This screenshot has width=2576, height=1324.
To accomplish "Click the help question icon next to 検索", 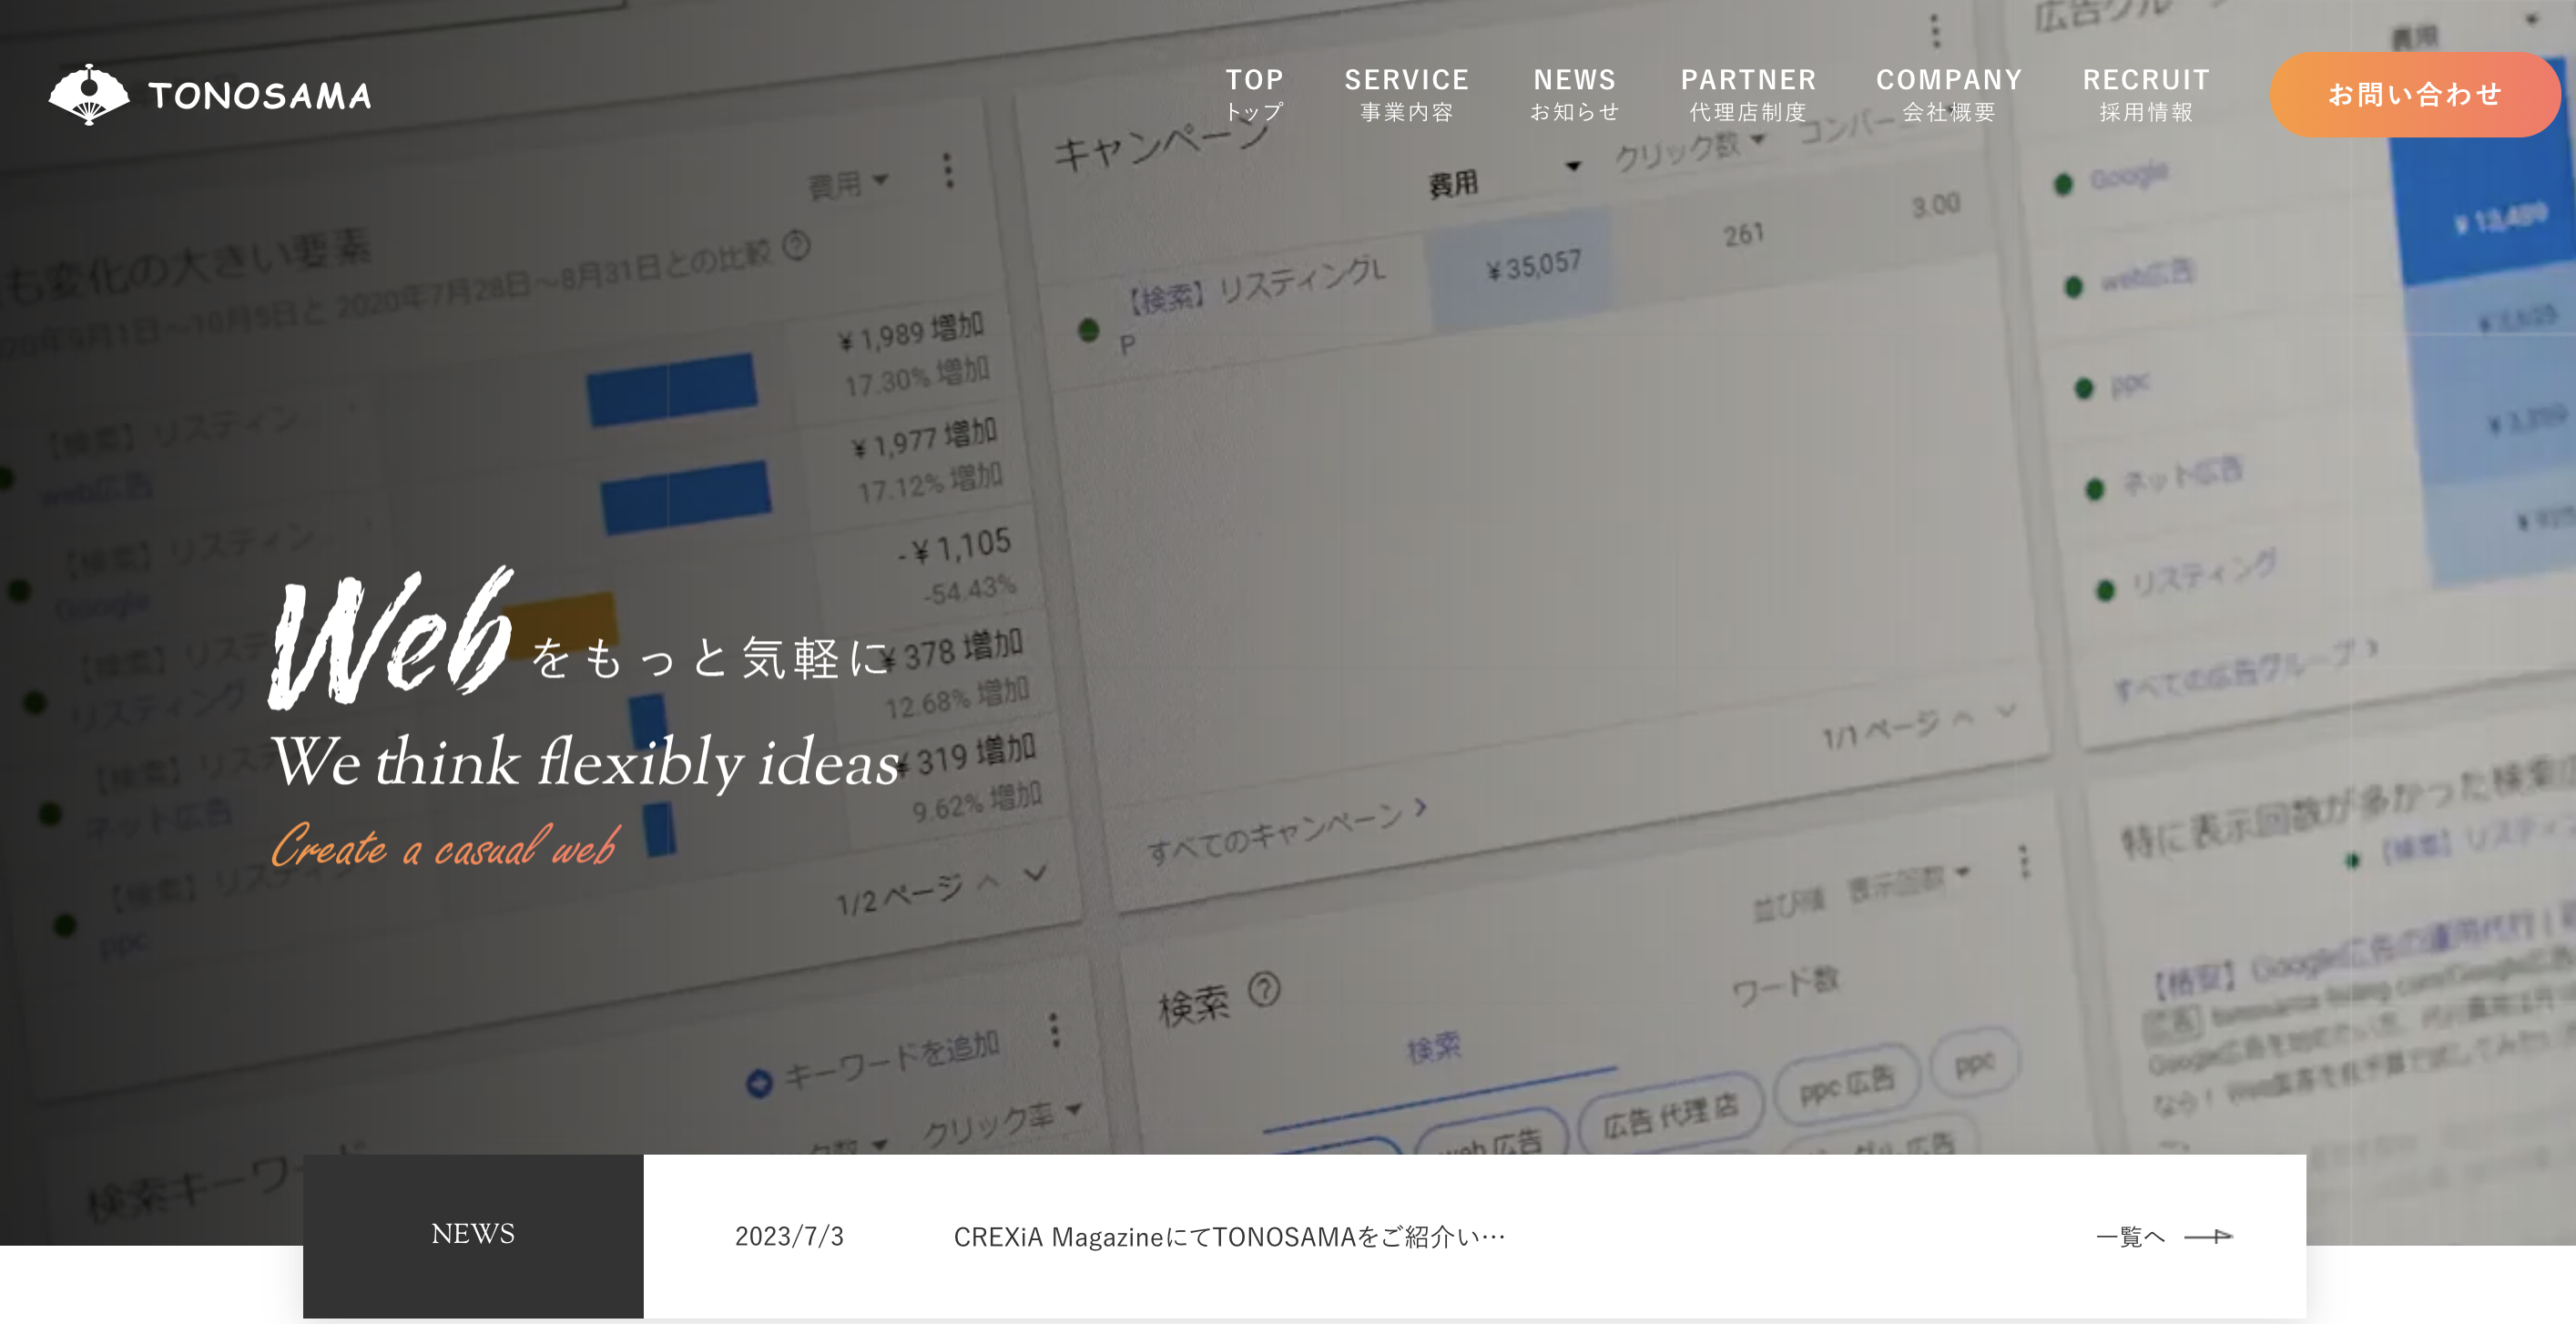I will point(1264,990).
